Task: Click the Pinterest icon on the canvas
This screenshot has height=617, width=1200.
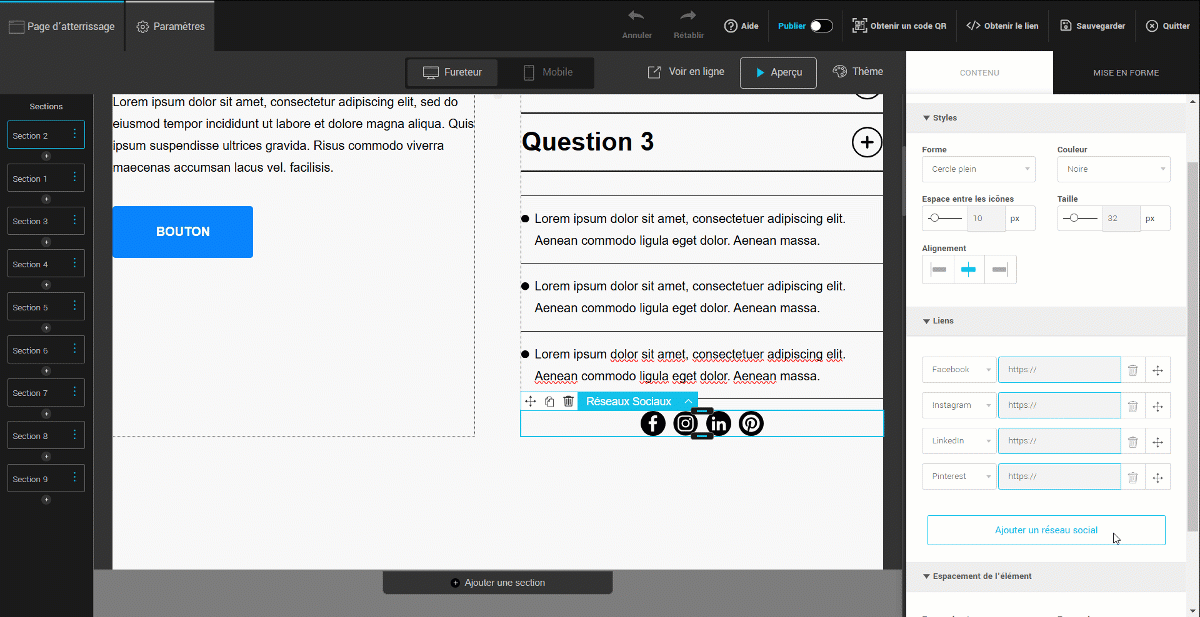Action: click(x=751, y=424)
